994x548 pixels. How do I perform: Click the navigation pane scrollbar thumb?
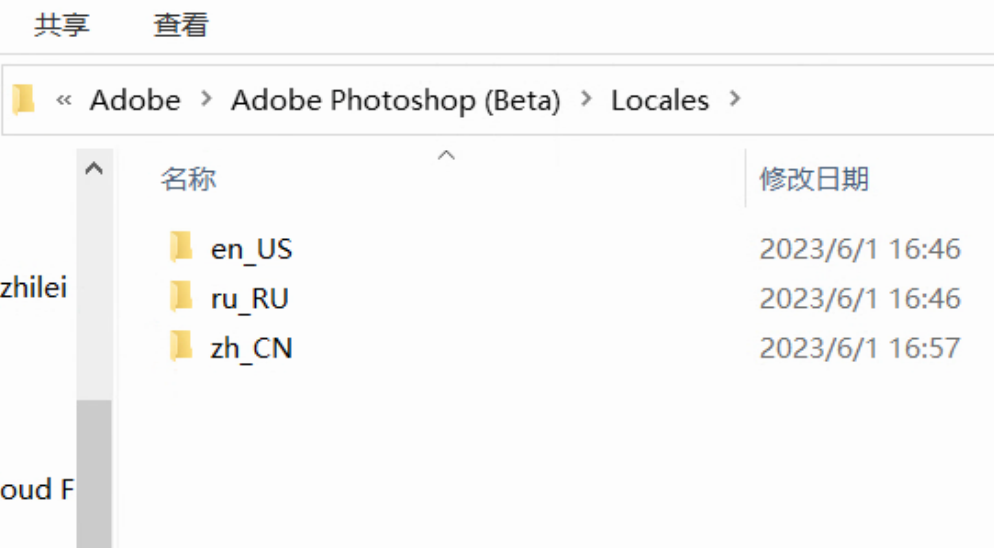coord(94,473)
